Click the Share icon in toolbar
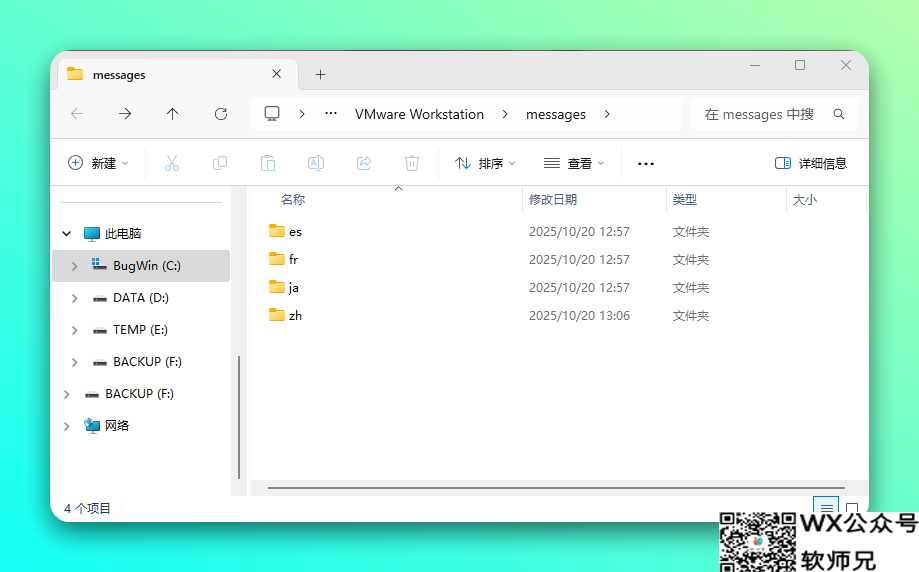The height and width of the screenshot is (572, 919). pos(364,163)
